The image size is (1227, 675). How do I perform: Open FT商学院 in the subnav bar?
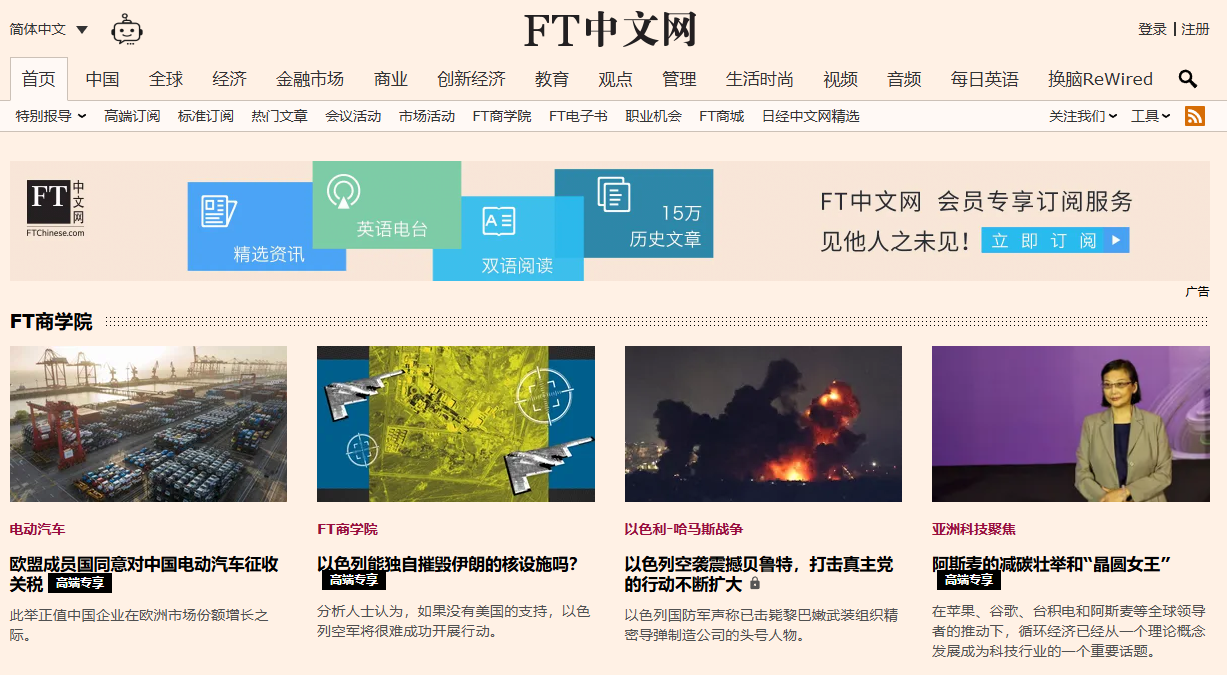click(502, 116)
